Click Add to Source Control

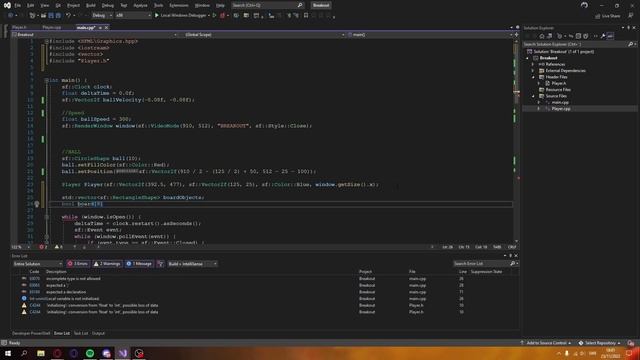tap(546, 343)
